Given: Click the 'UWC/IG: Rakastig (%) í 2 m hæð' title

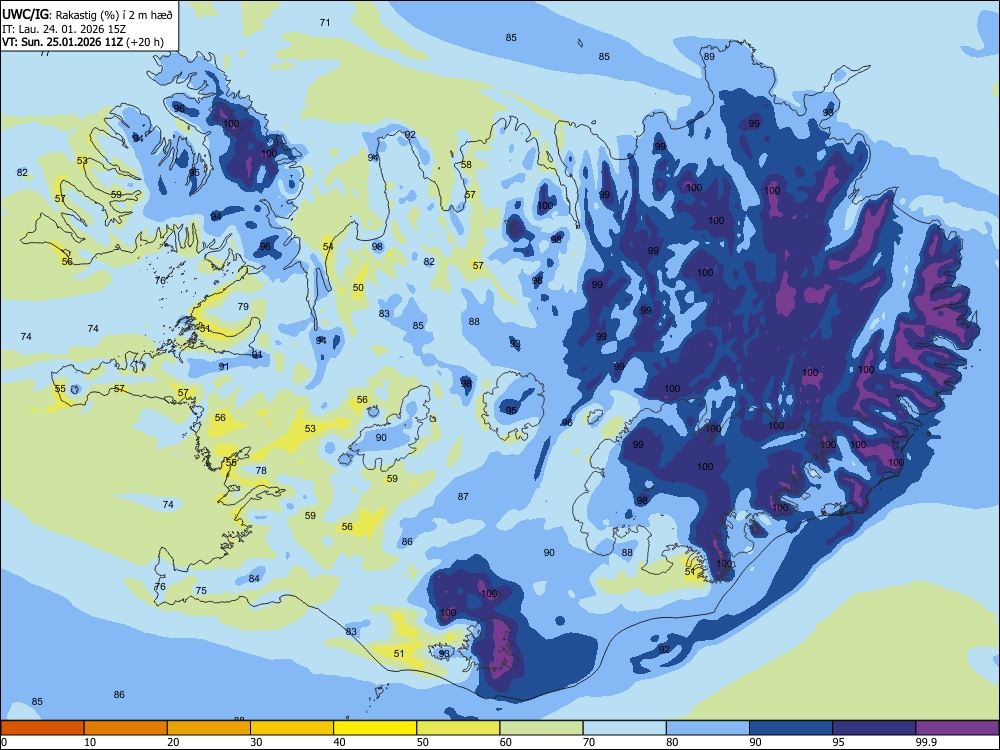Looking at the screenshot, I should 87,14.
